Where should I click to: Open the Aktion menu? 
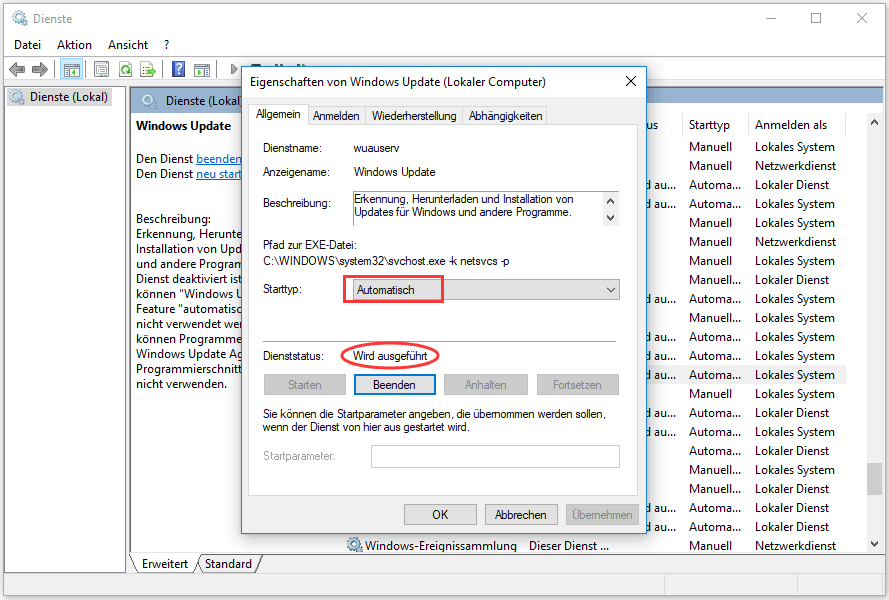point(74,45)
